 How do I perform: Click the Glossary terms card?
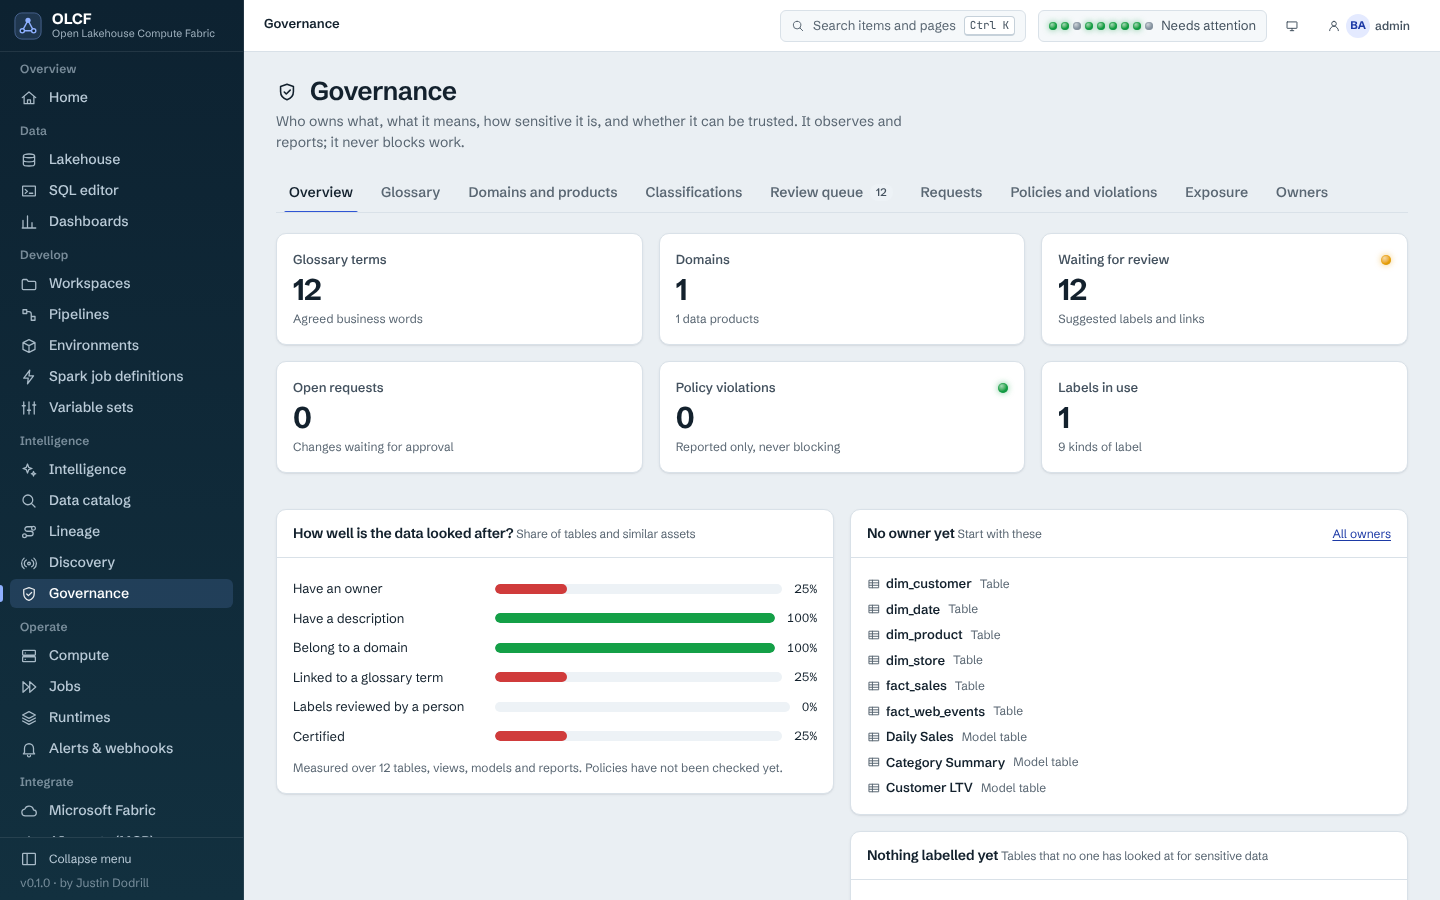point(459,289)
